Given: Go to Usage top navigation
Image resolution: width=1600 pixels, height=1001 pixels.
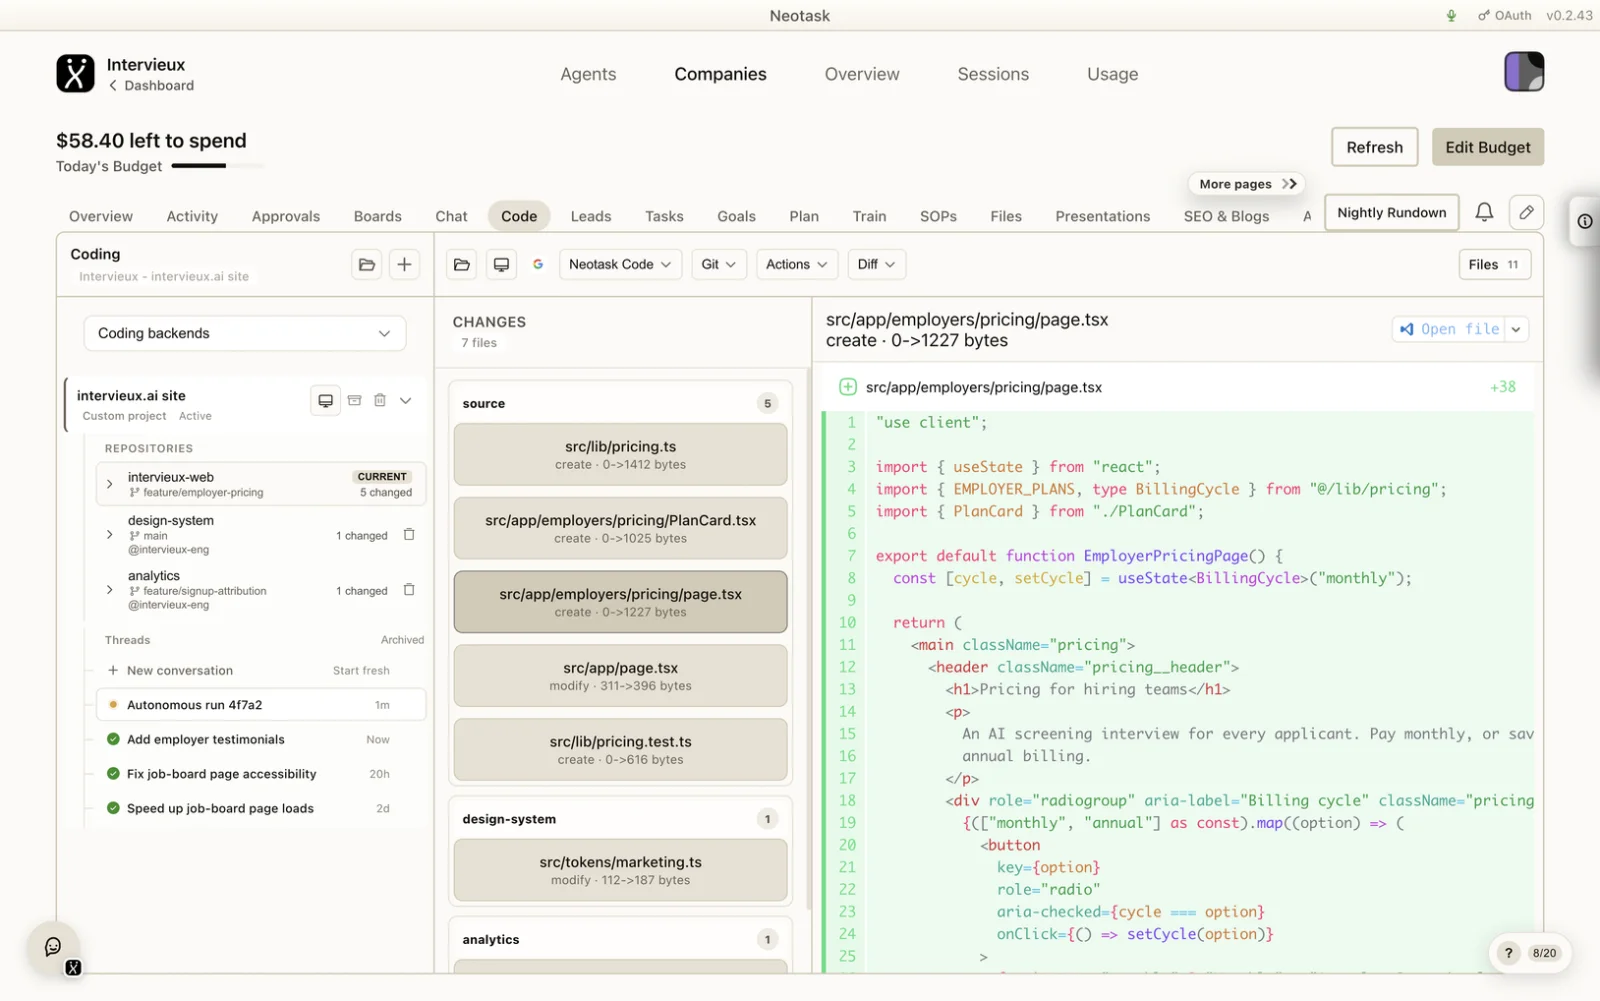Looking at the screenshot, I should click(x=1112, y=74).
